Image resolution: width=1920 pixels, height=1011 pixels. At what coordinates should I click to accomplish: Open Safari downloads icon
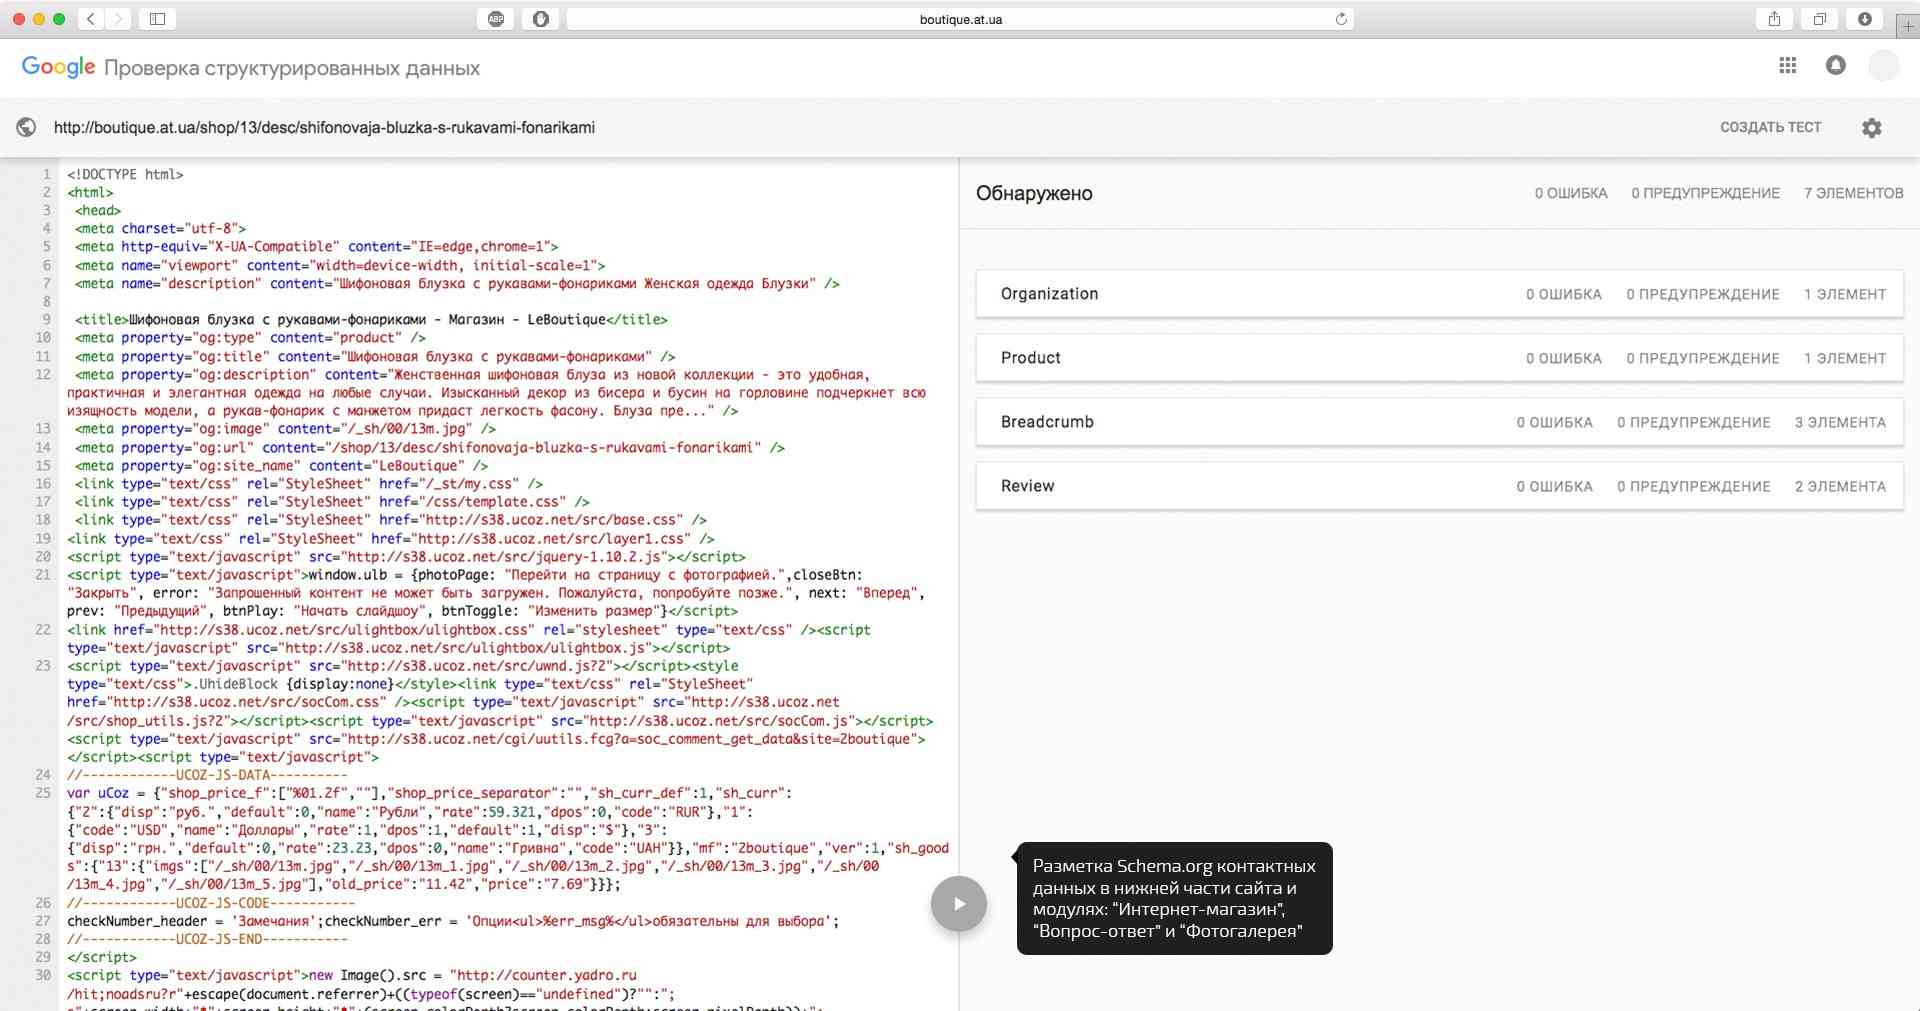[x=1864, y=19]
